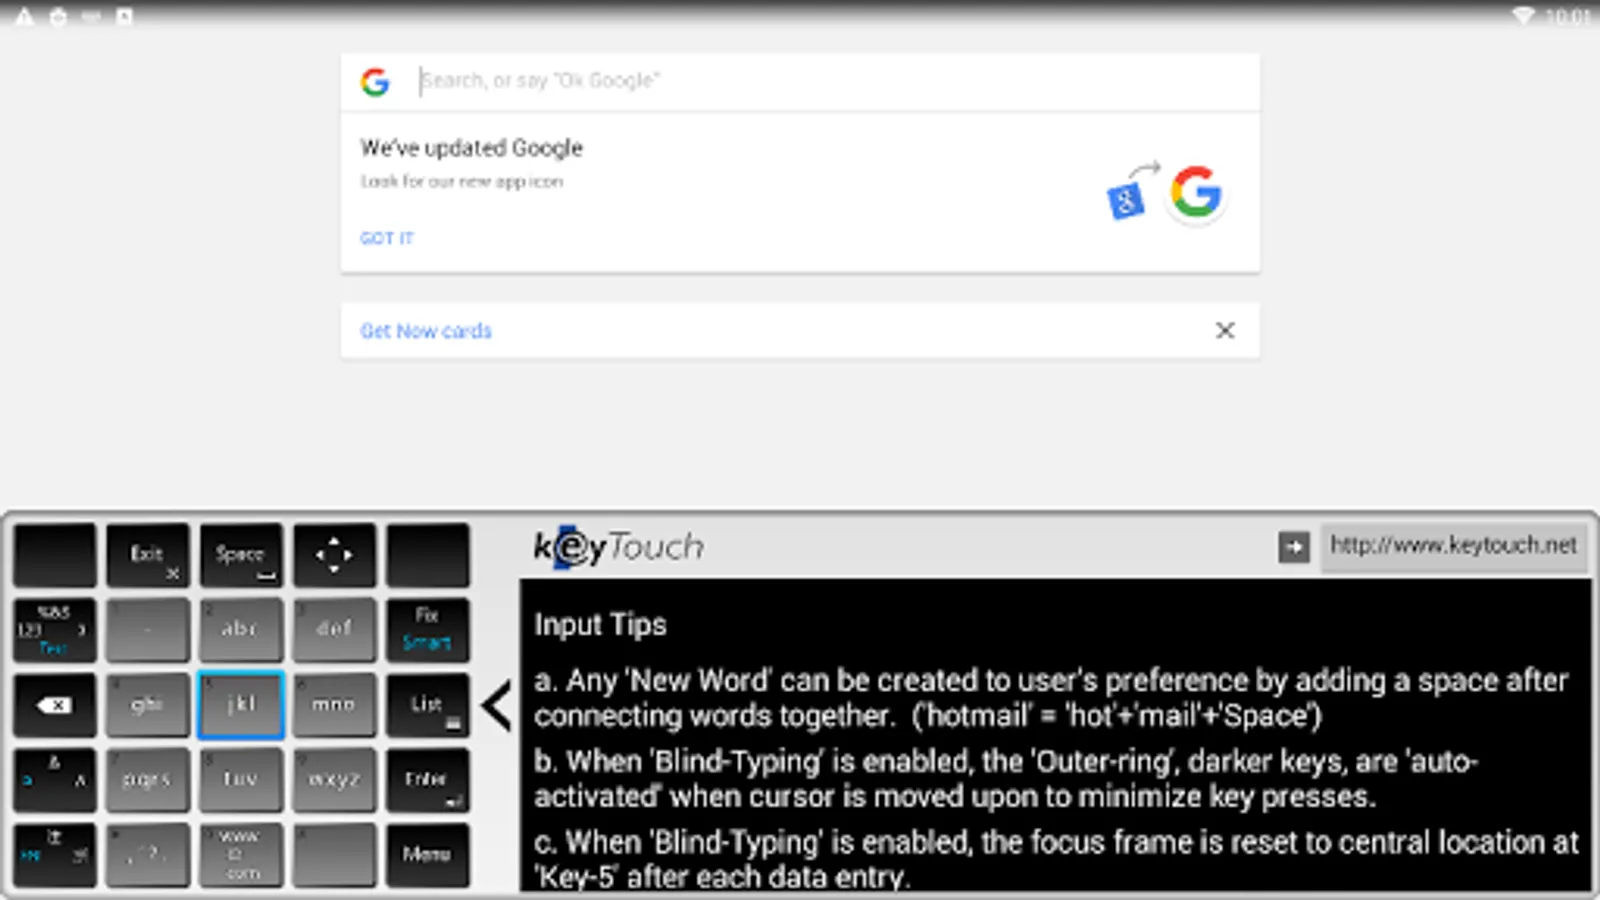1600x900 pixels.
Task: Switch the 123 symbols text mode key
Action: click(55, 630)
